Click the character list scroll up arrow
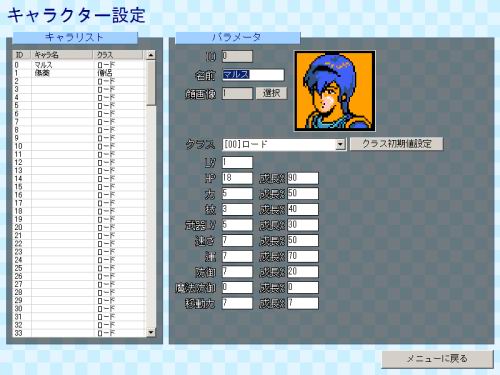The height and width of the screenshot is (375, 500). point(151,55)
